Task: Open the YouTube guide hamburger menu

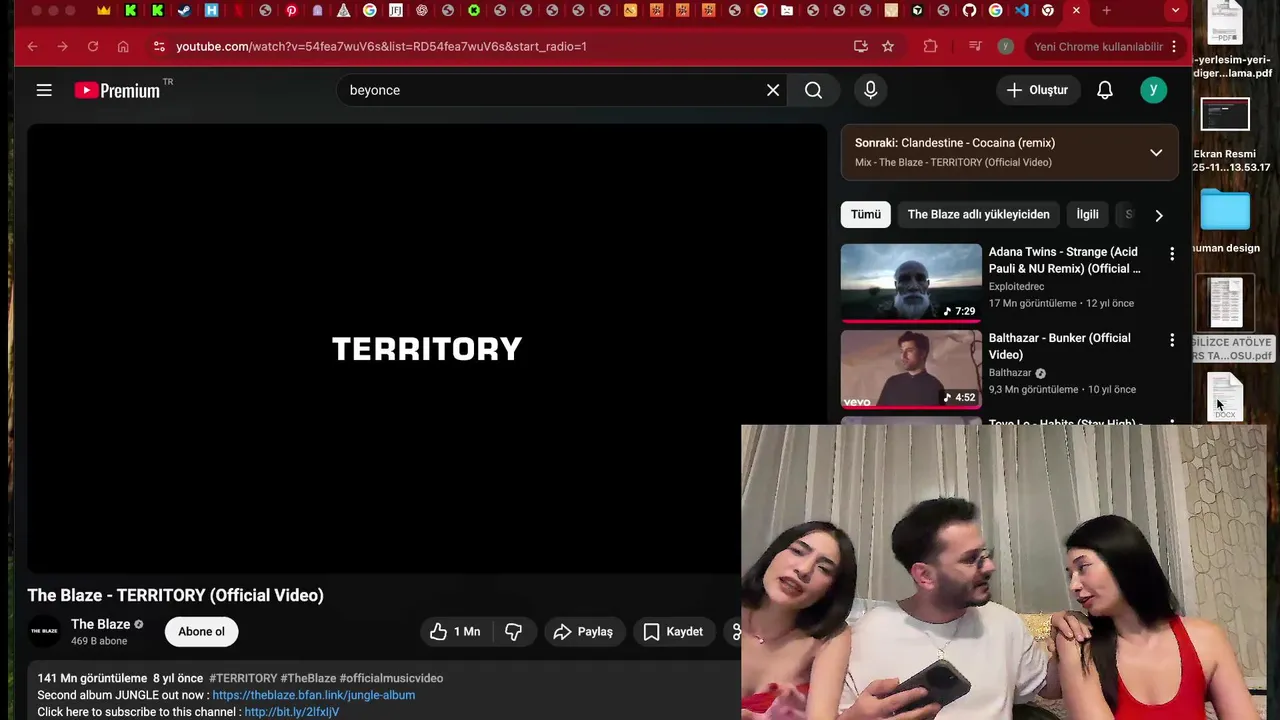Action: click(44, 90)
